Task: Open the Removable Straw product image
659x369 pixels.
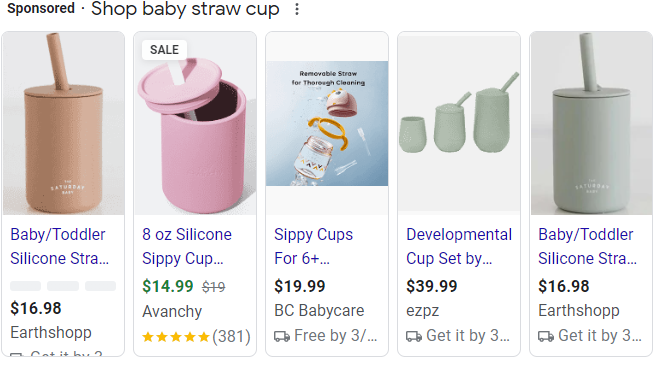Action: coord(327,124)
